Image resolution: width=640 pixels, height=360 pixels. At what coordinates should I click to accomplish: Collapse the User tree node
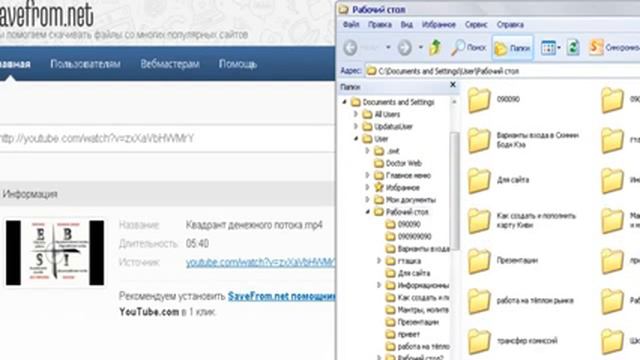coord(356,139)
